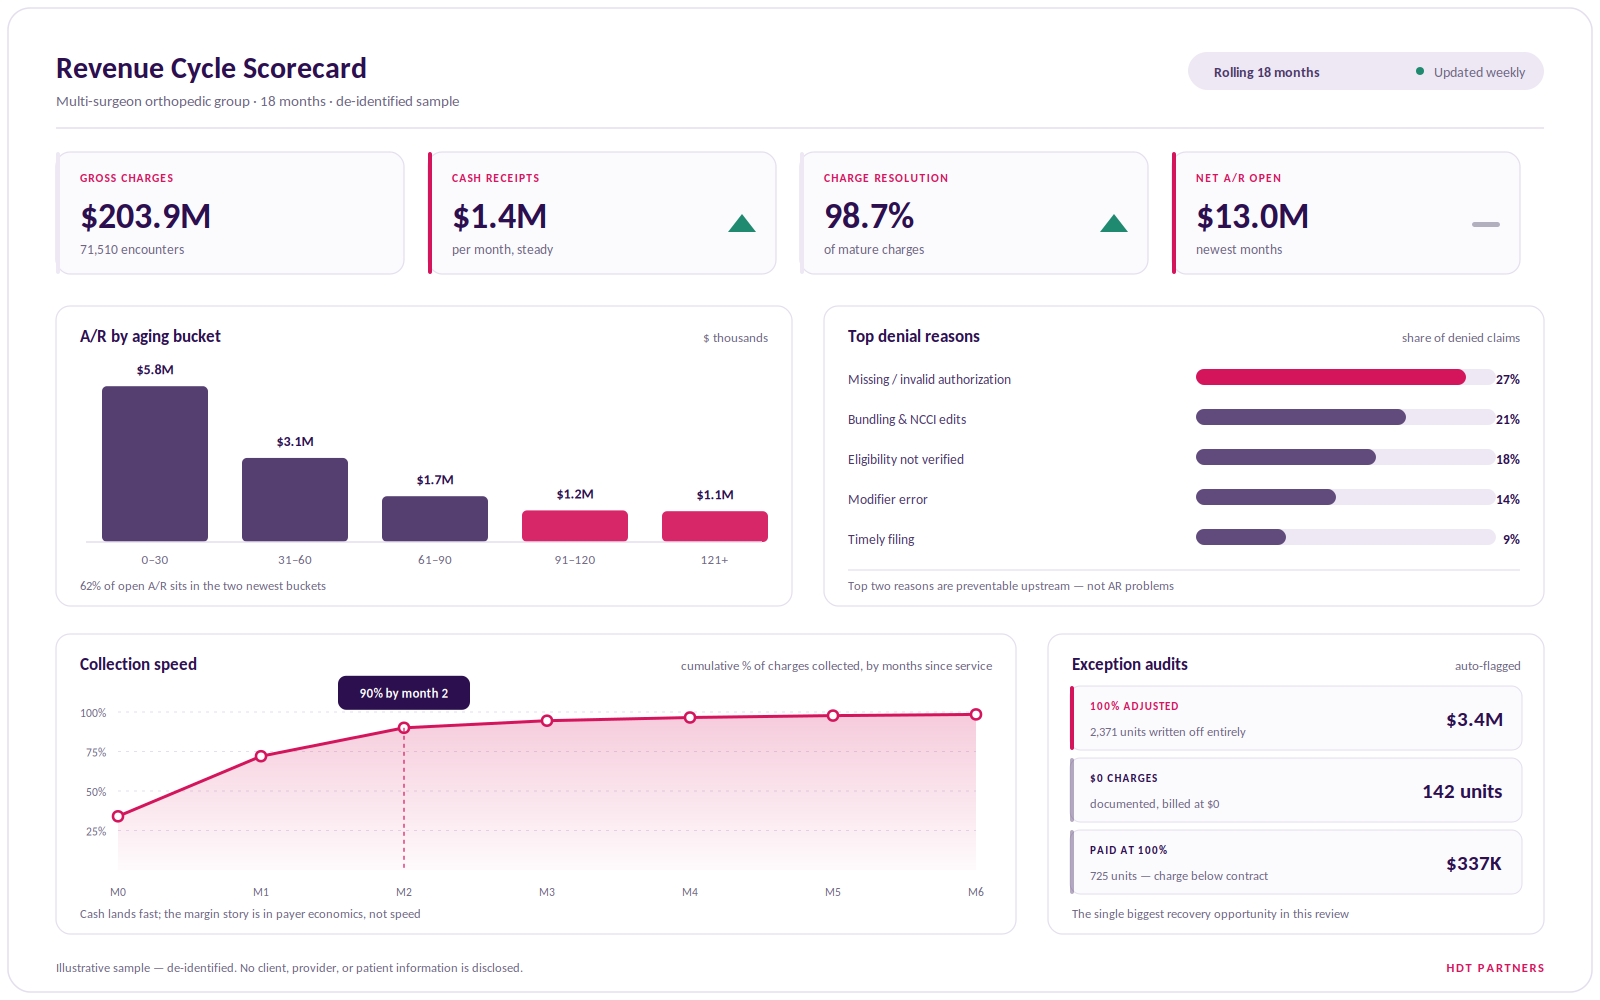Click the M1 data point on collection curve
Image resolution: width=1600 pixels, height=1000 pixels.
(x=261, y=756)
